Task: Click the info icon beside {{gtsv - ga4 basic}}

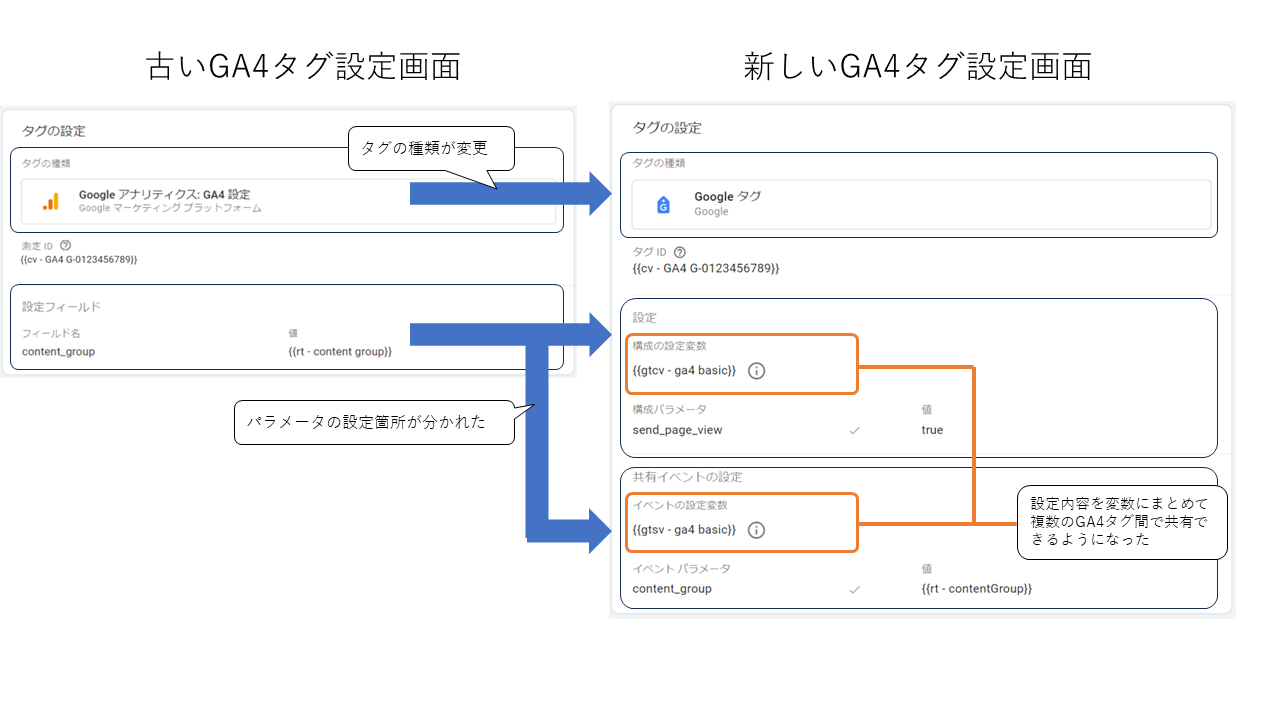Action: tap(757, 529)
